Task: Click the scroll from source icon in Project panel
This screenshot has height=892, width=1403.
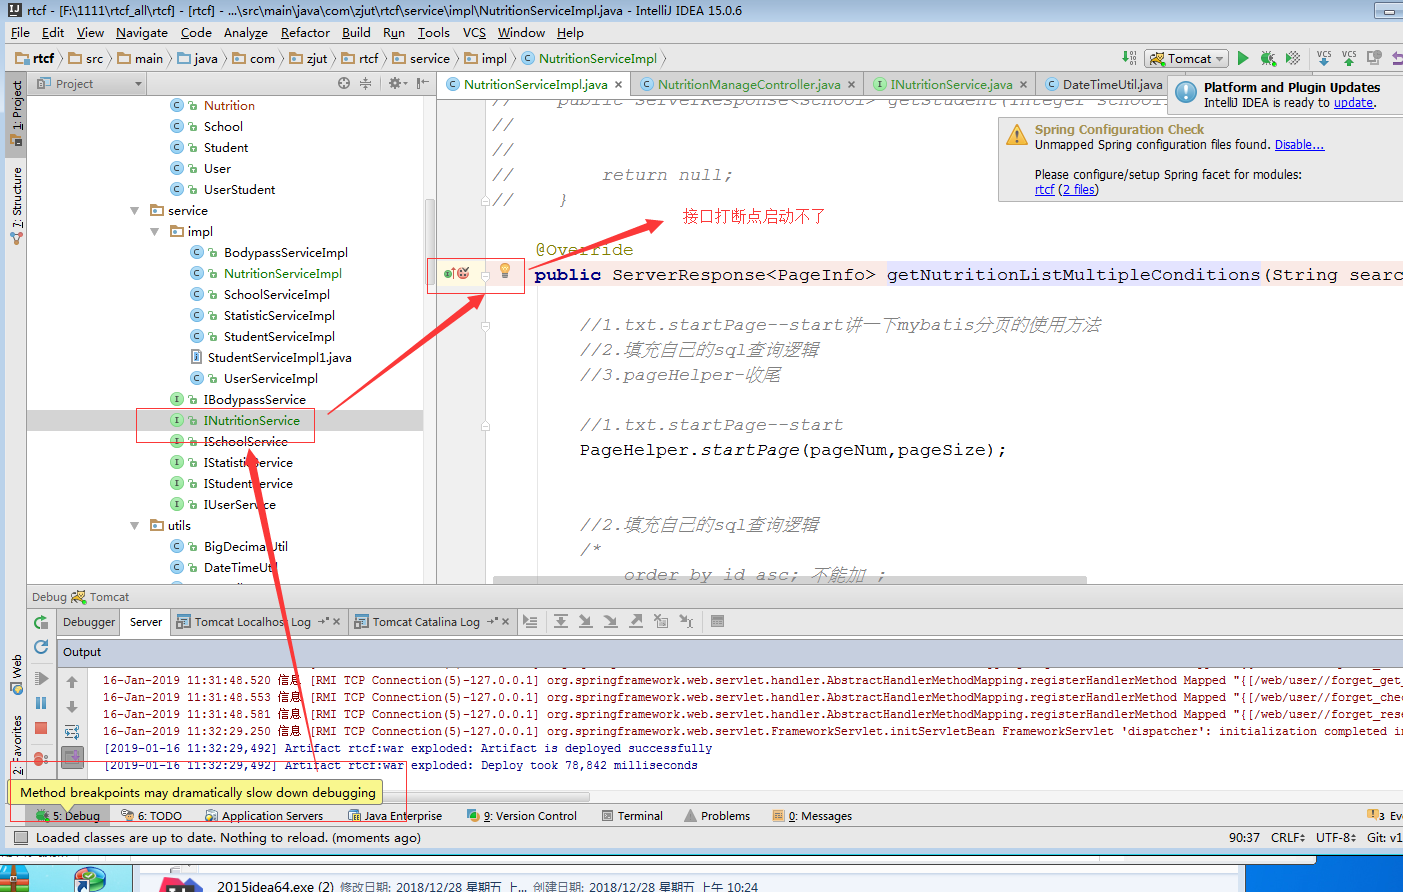Action: (x=344, y=83)
